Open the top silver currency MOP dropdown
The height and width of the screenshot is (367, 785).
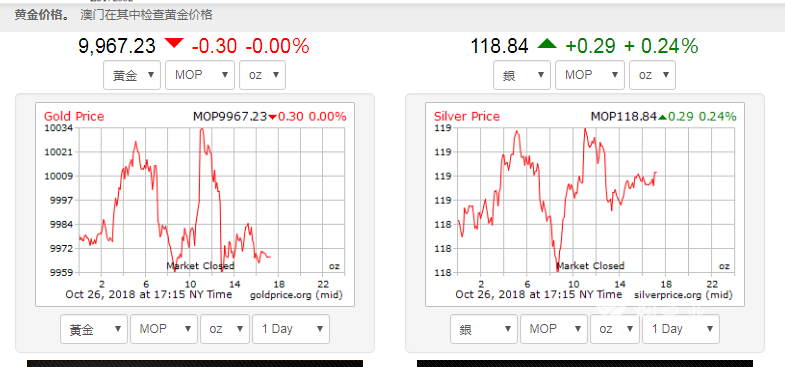[x=590, y=75]
